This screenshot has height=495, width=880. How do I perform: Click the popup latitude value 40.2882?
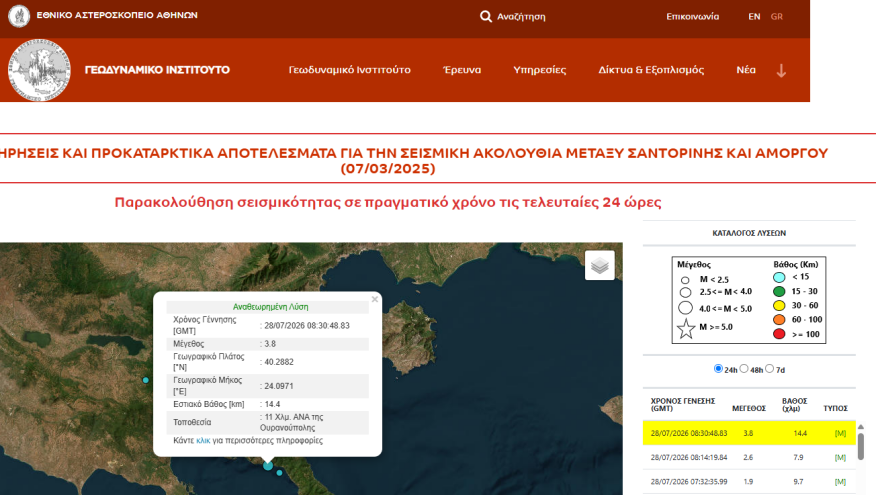(279, 362)
